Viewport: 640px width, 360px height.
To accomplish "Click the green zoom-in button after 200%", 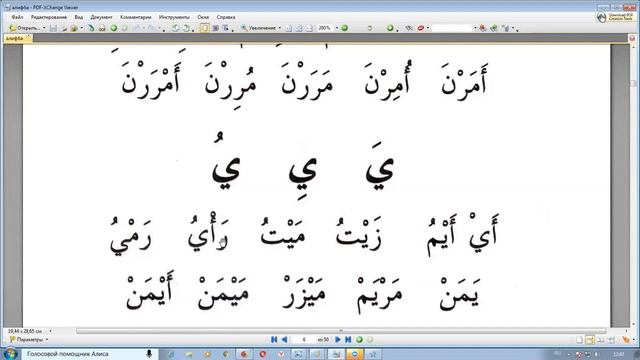I will (x=344, y=28).
